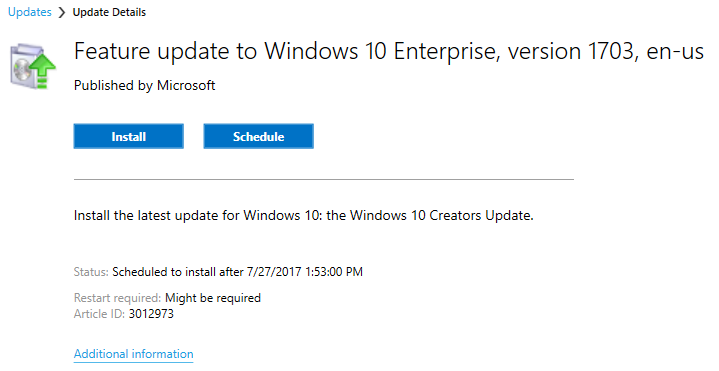Click the green arrow on the update icon
The height and width of the screenshot is (371, 719).
pyautogui.click(x=43, y=70)
